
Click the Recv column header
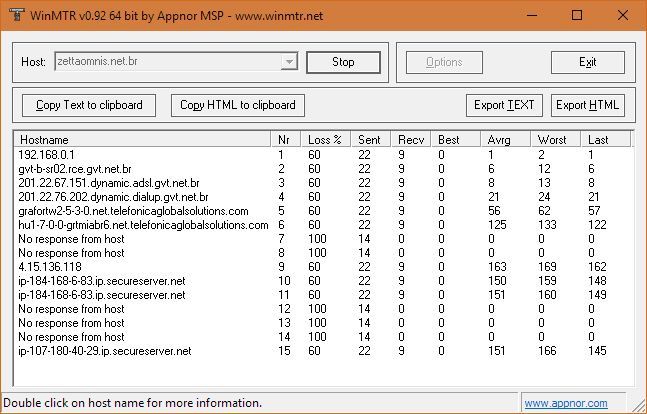tap(411, 140)
